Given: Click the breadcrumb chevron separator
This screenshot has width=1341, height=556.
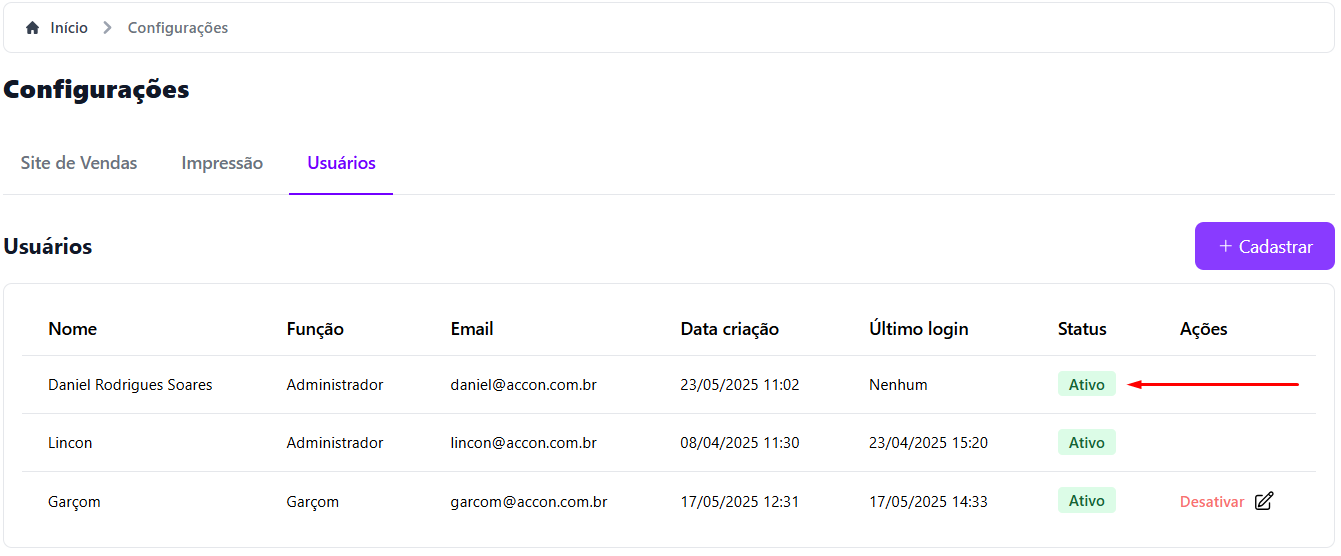Looking at the screenshot, I should point(107,28).
